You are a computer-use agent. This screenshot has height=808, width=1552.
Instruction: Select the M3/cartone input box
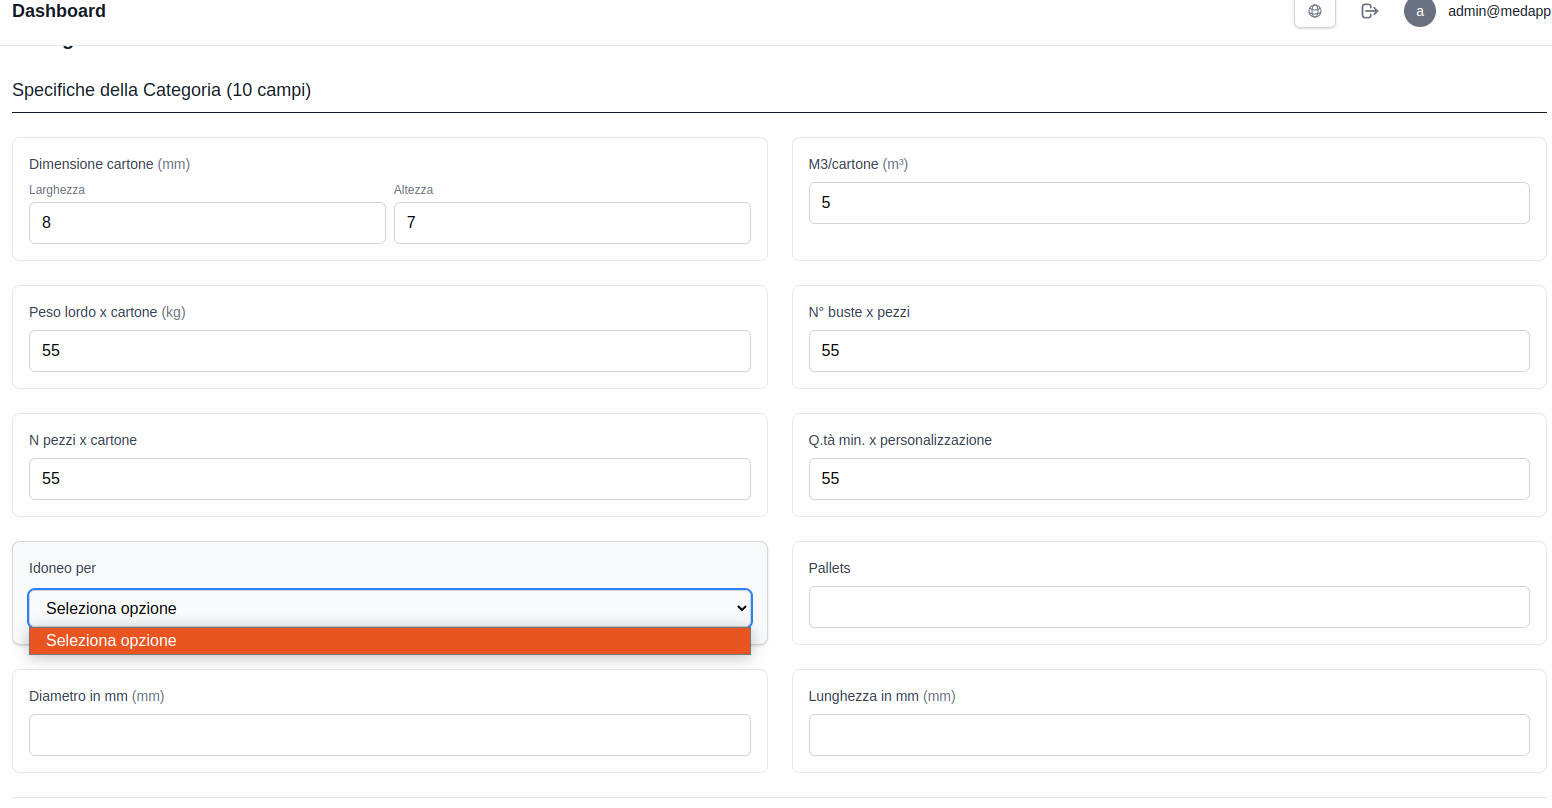click(x=1168, y=203)
